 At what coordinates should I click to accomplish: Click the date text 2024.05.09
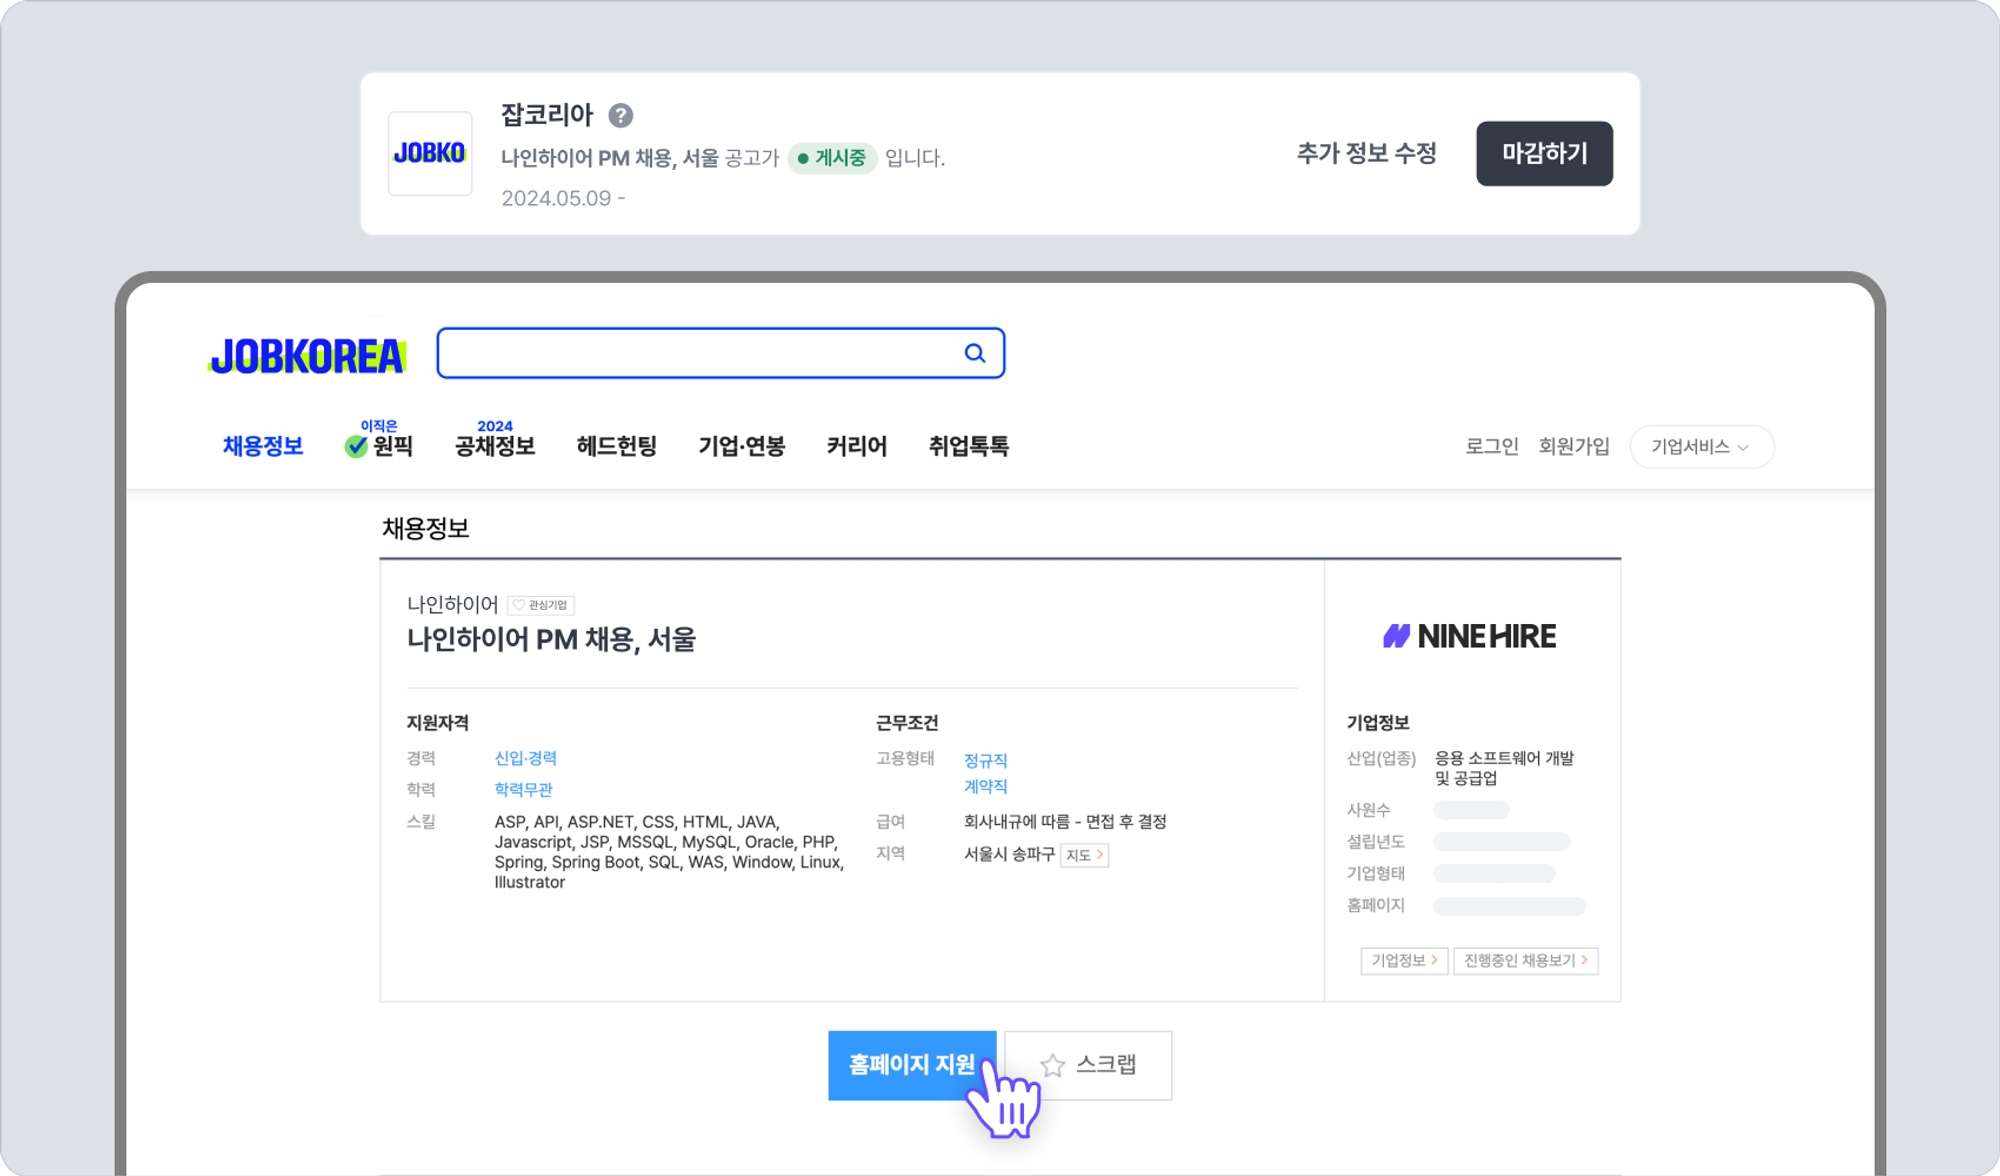coord(556,198)
